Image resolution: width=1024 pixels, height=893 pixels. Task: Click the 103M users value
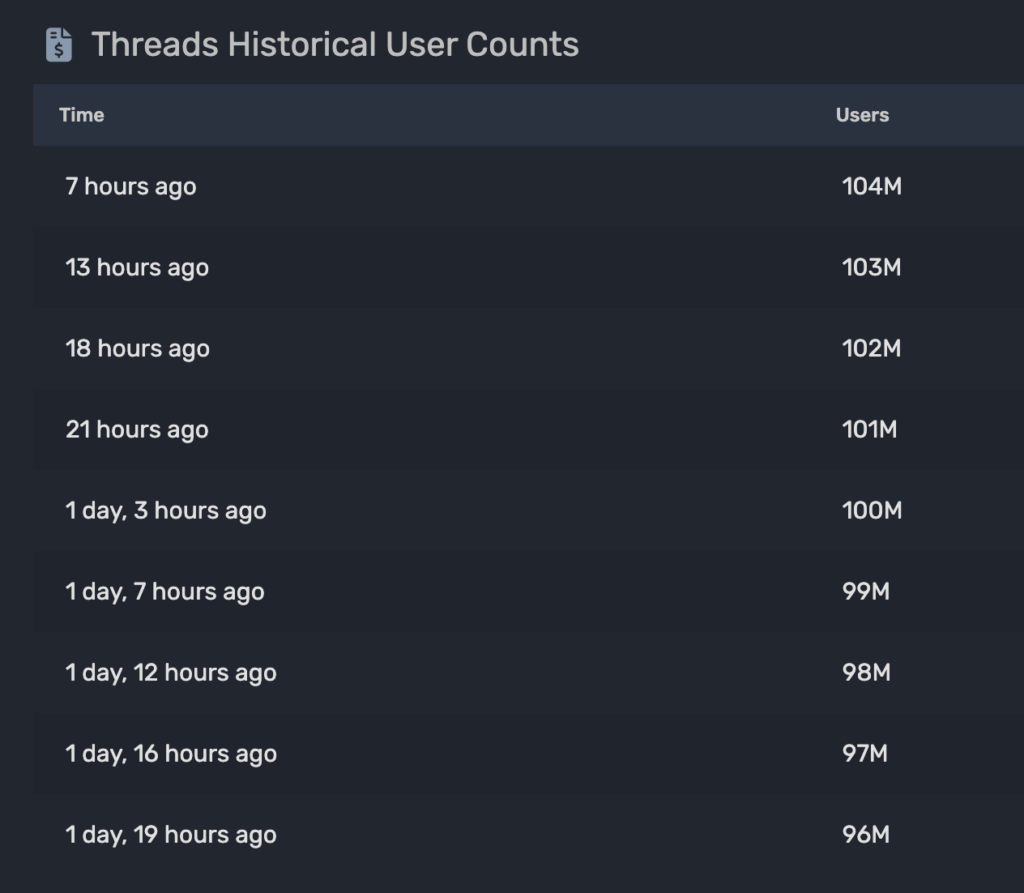click(x=872, y=267)
